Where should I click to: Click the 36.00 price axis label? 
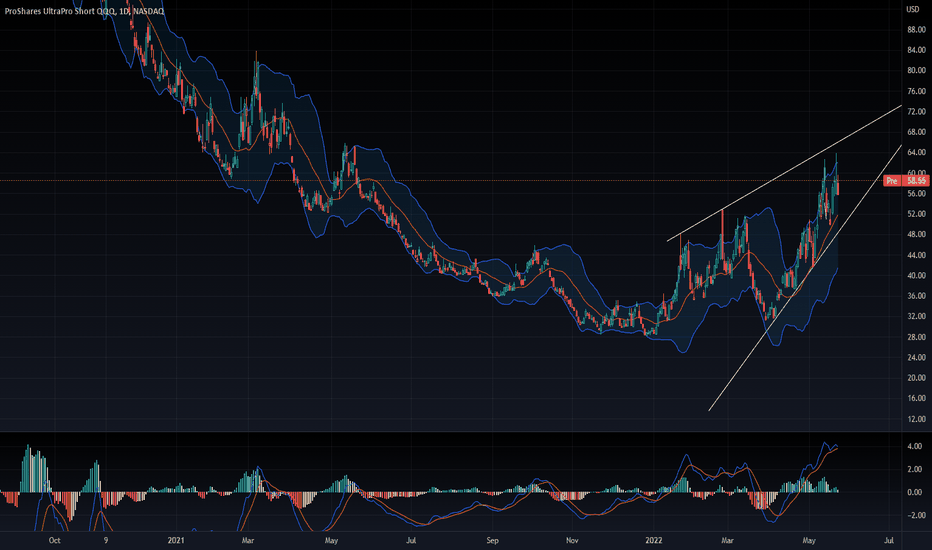coord(916,296)
